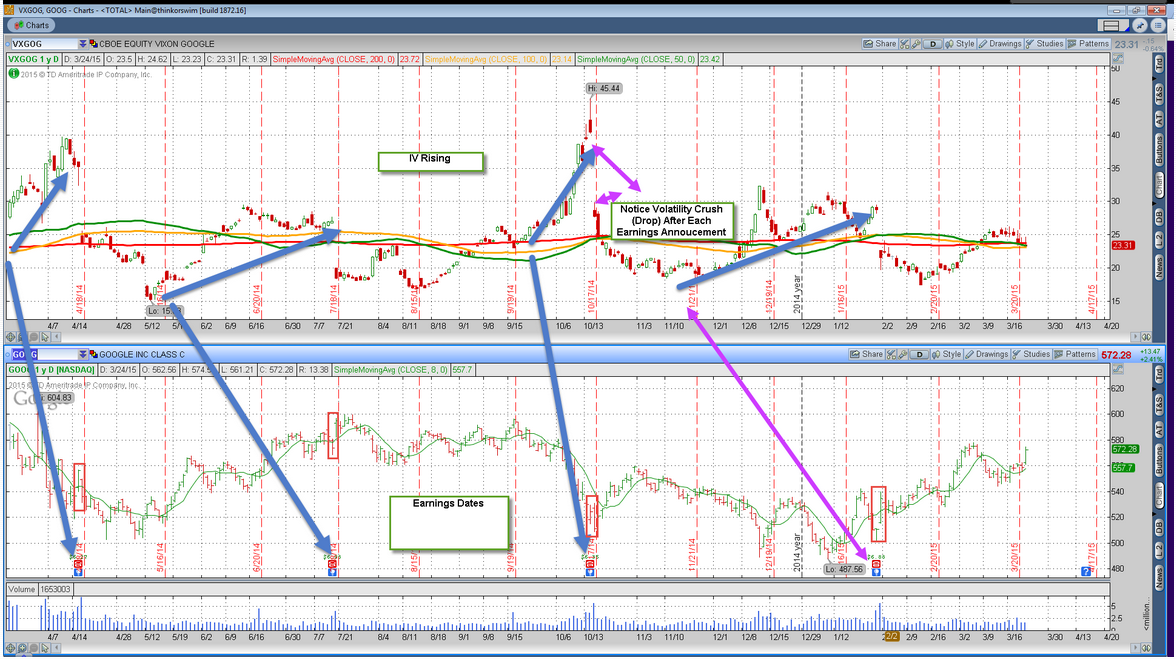Open the DB sidebar panel on the upper chart
Screen dimensions: 1176x659
[x=1160, y=217]
